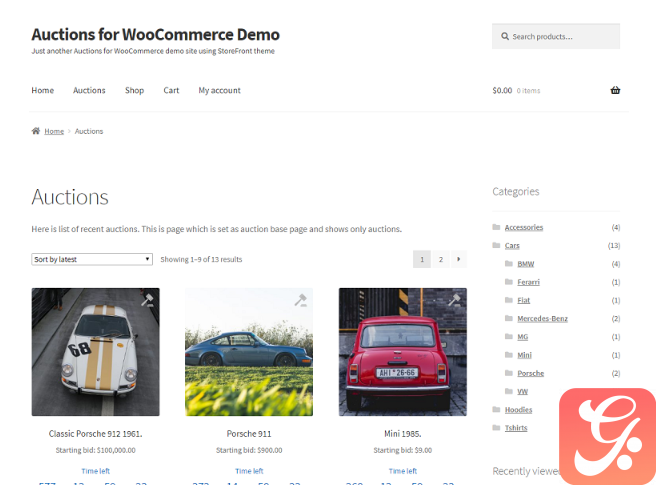Click the Starting bid: $900.00 text
The width and height of the screenshot is (656, 485).
[x=249, y=450]
